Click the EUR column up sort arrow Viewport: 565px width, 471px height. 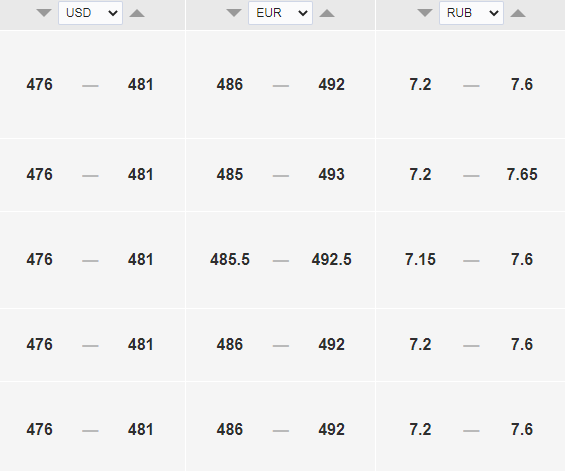tap(327, 13)
